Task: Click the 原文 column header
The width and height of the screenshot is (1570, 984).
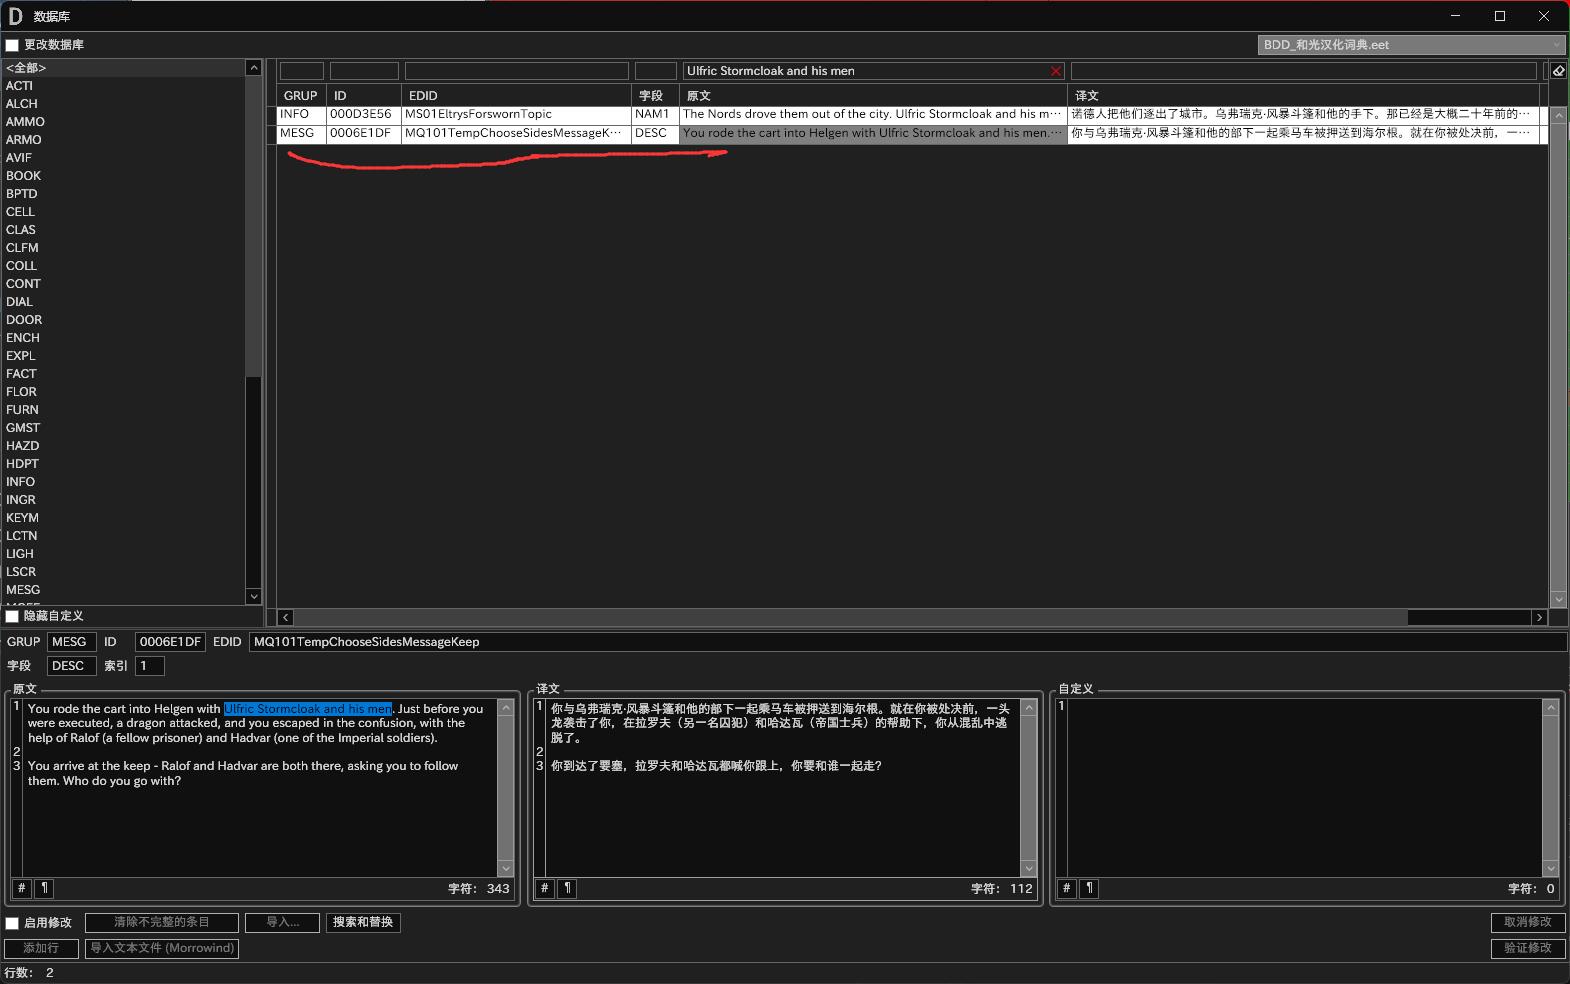Action: [873, 96]
